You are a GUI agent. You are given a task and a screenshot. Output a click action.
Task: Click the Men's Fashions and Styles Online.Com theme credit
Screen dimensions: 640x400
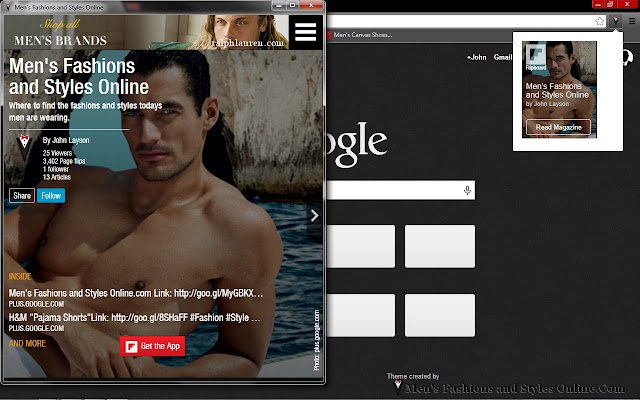click(515, 388)
